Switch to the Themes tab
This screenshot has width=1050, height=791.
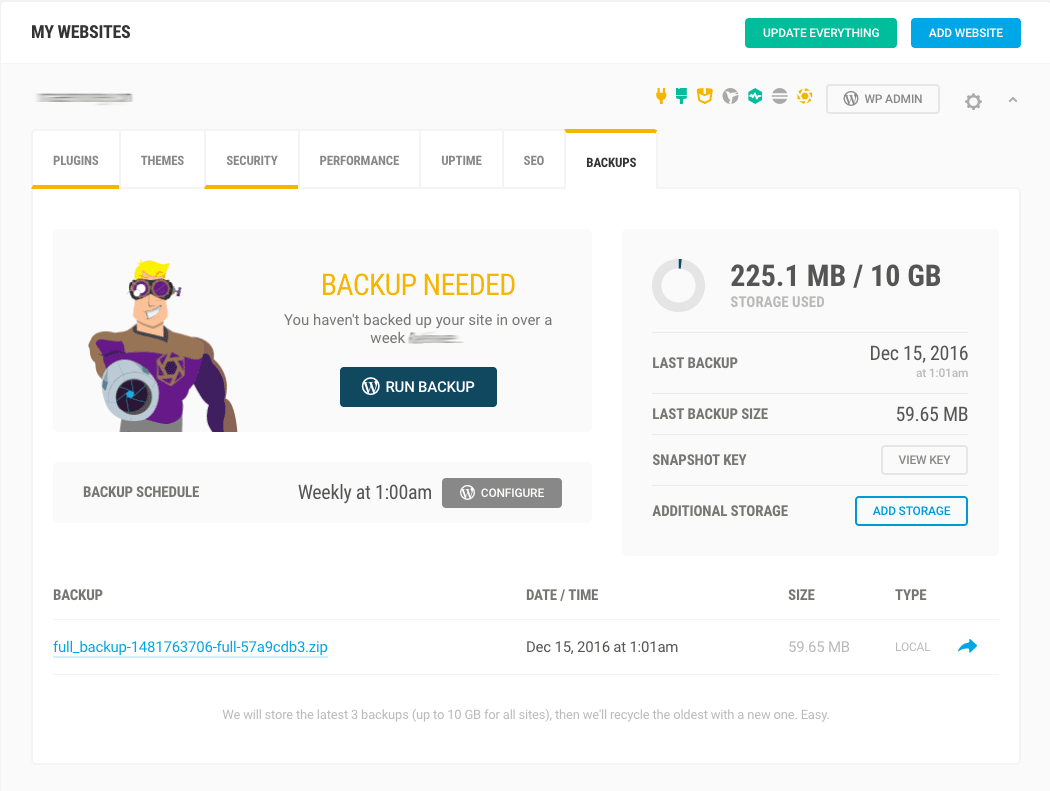click(x=162, y=161)
